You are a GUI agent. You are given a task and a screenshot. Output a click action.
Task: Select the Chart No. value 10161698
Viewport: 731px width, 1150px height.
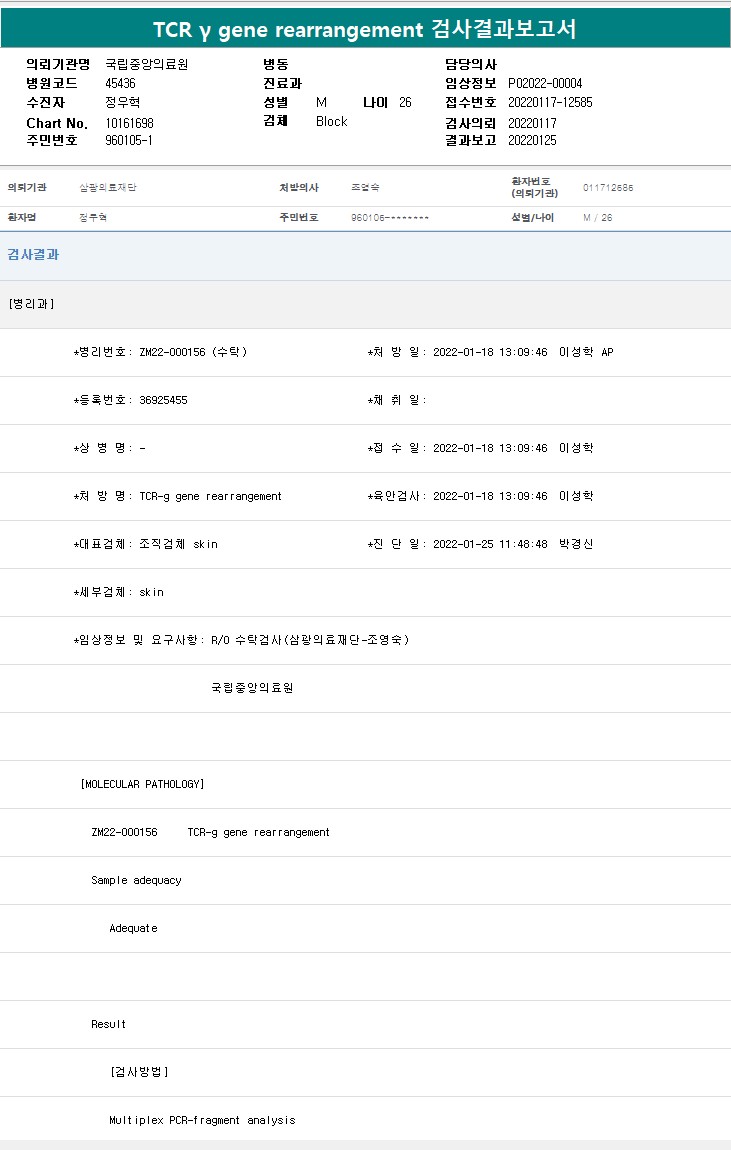point(129,123)
